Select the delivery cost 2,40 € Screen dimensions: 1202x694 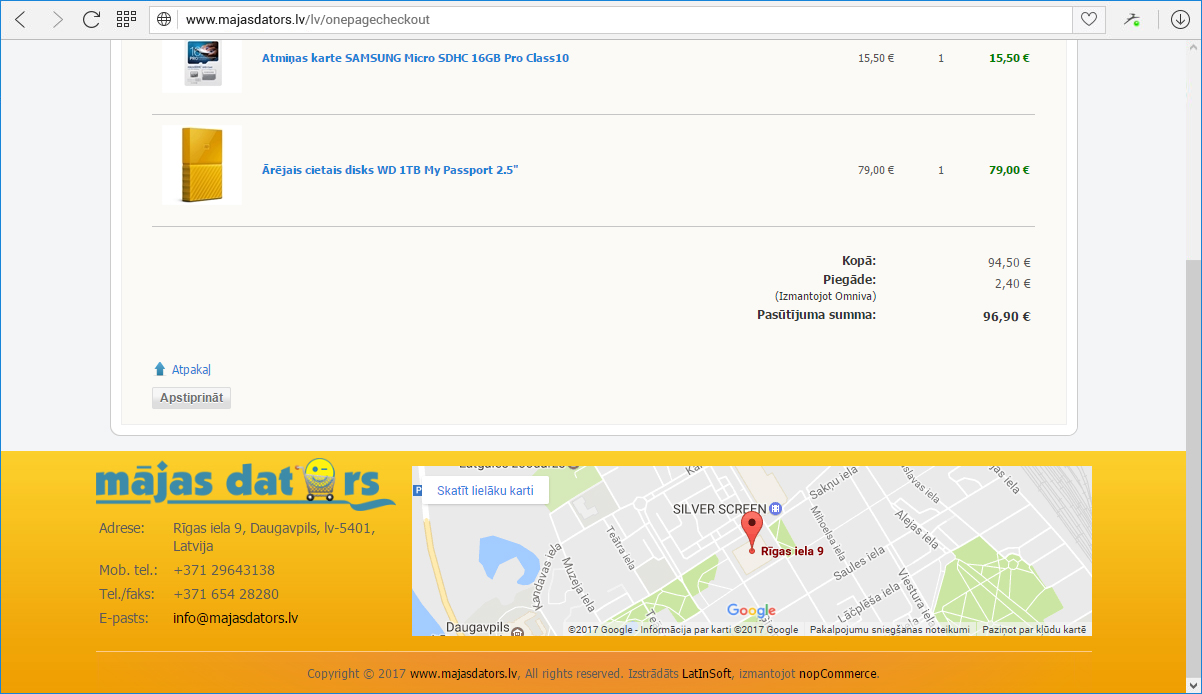click(1013, 284)
